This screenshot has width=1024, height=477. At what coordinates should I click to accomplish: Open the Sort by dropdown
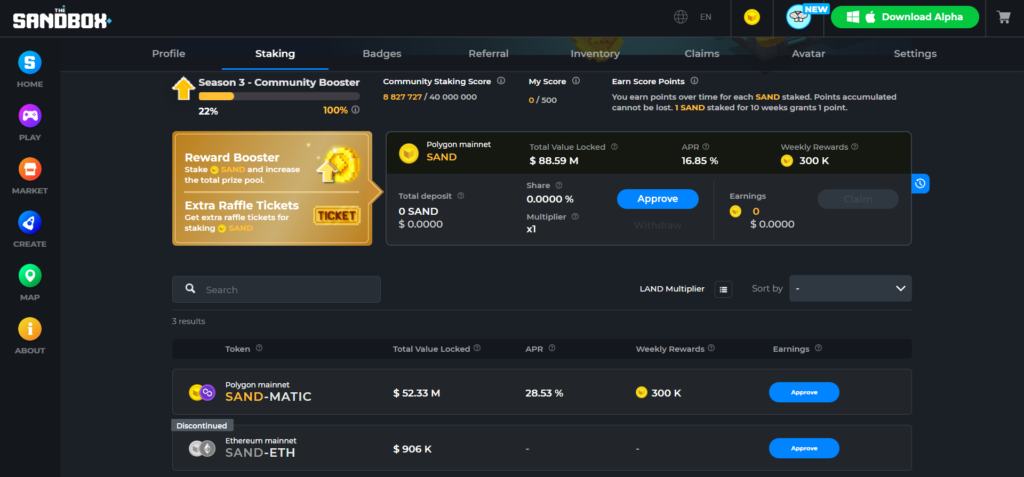coord(850,288)
